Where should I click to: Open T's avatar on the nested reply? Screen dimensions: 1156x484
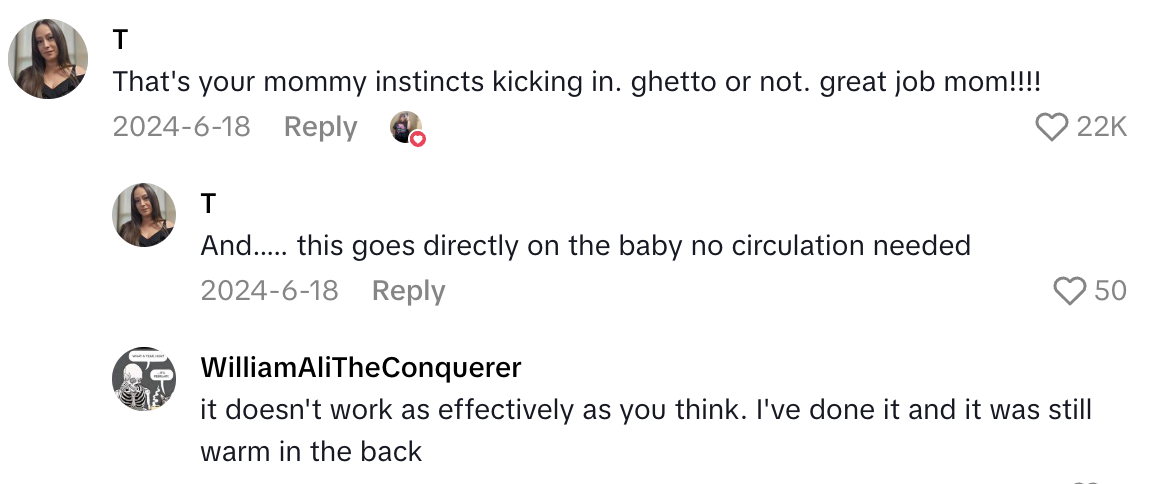click(148, 214)
